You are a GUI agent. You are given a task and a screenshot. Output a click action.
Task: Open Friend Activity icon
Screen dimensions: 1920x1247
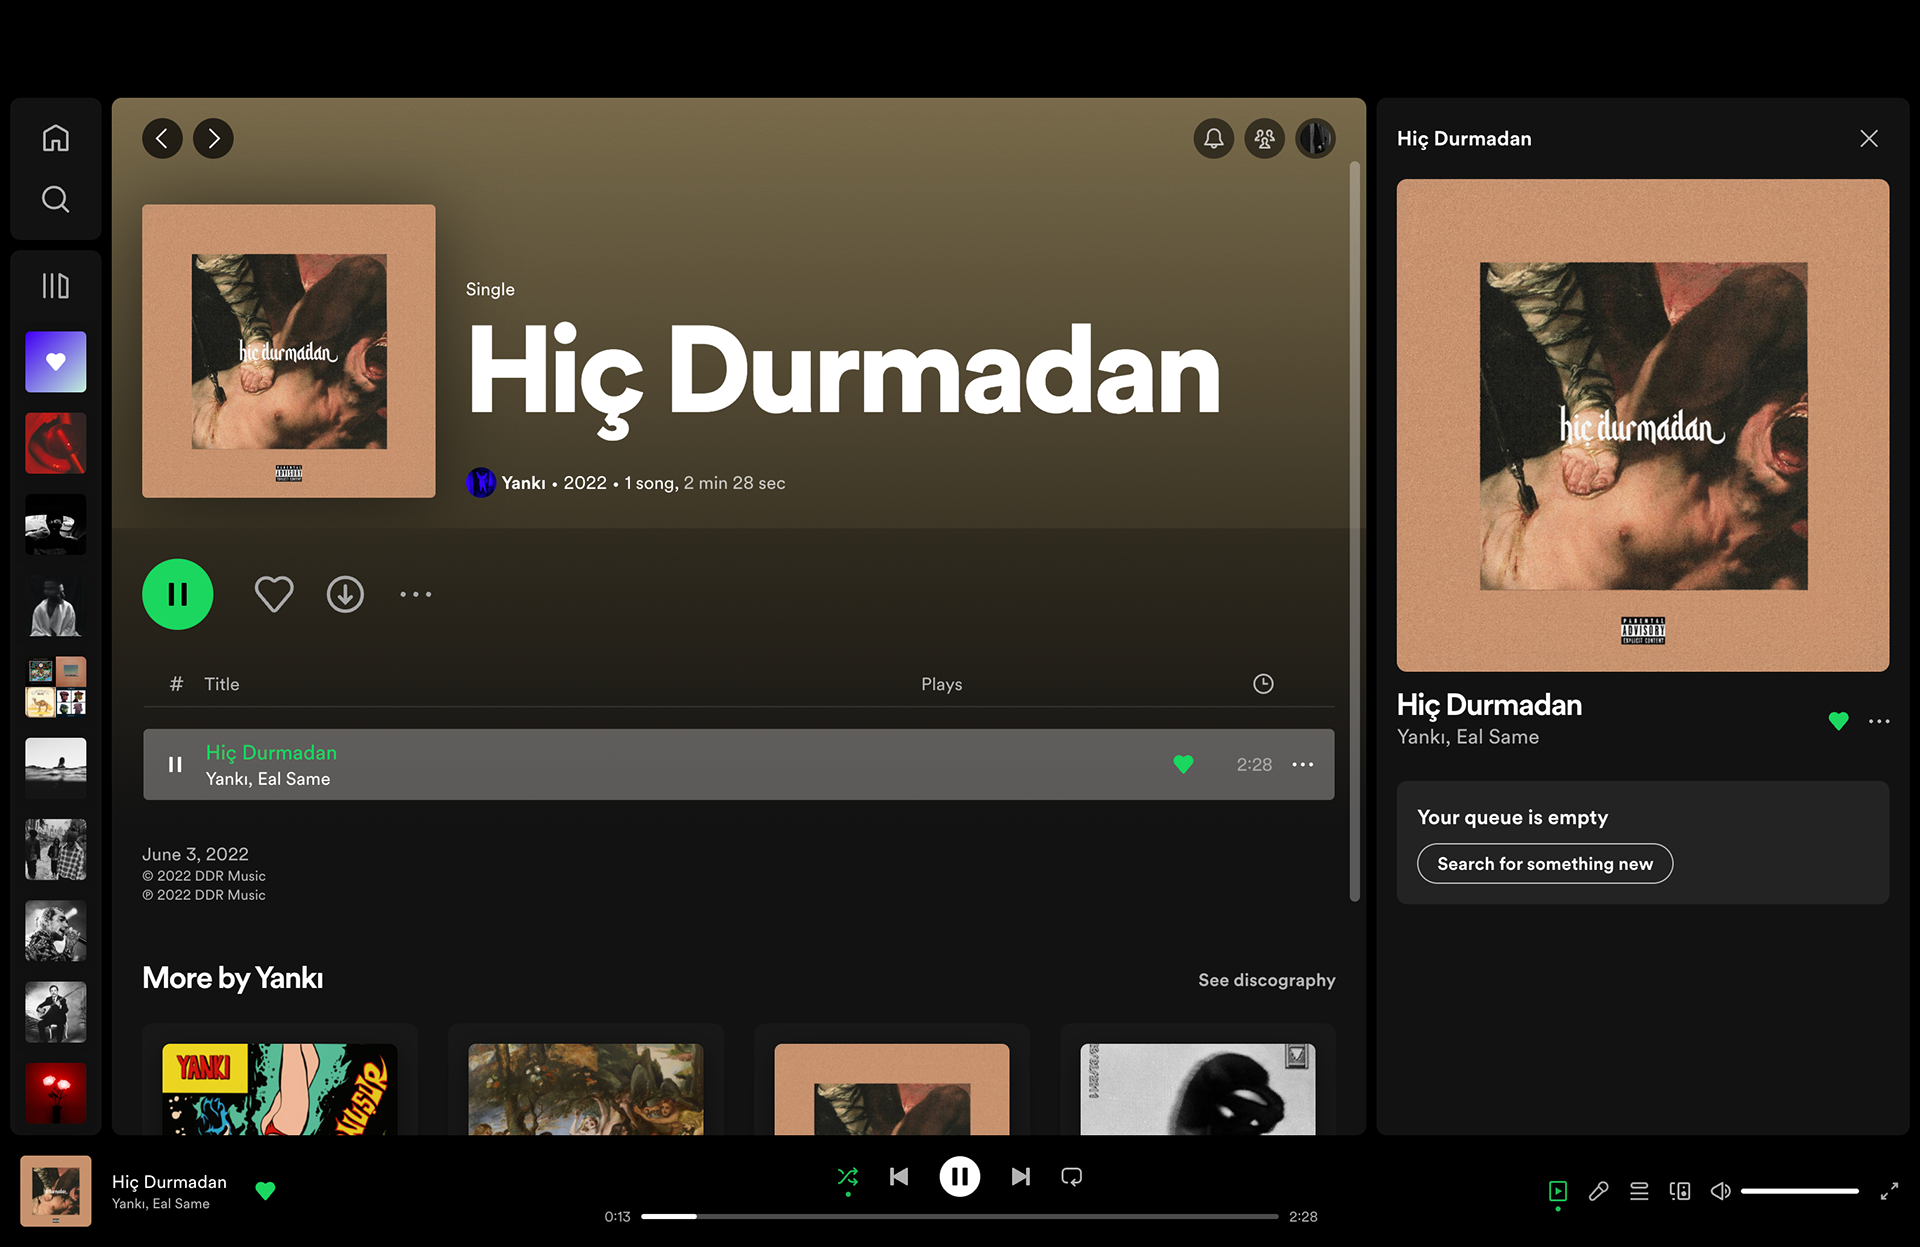[1264, 138]
